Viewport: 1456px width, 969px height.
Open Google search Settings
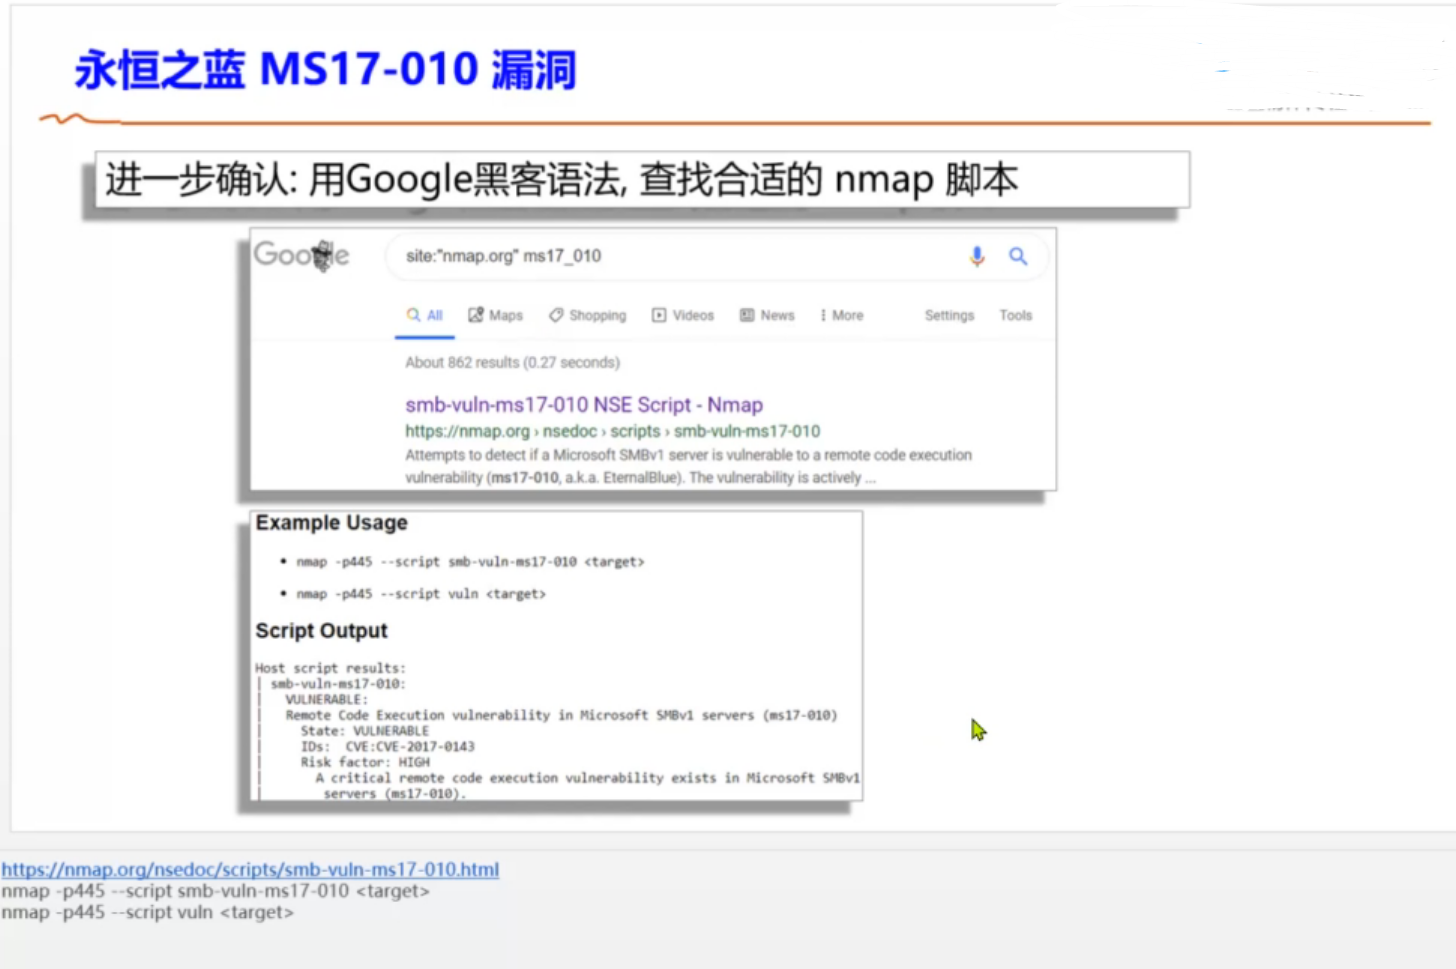949,315
